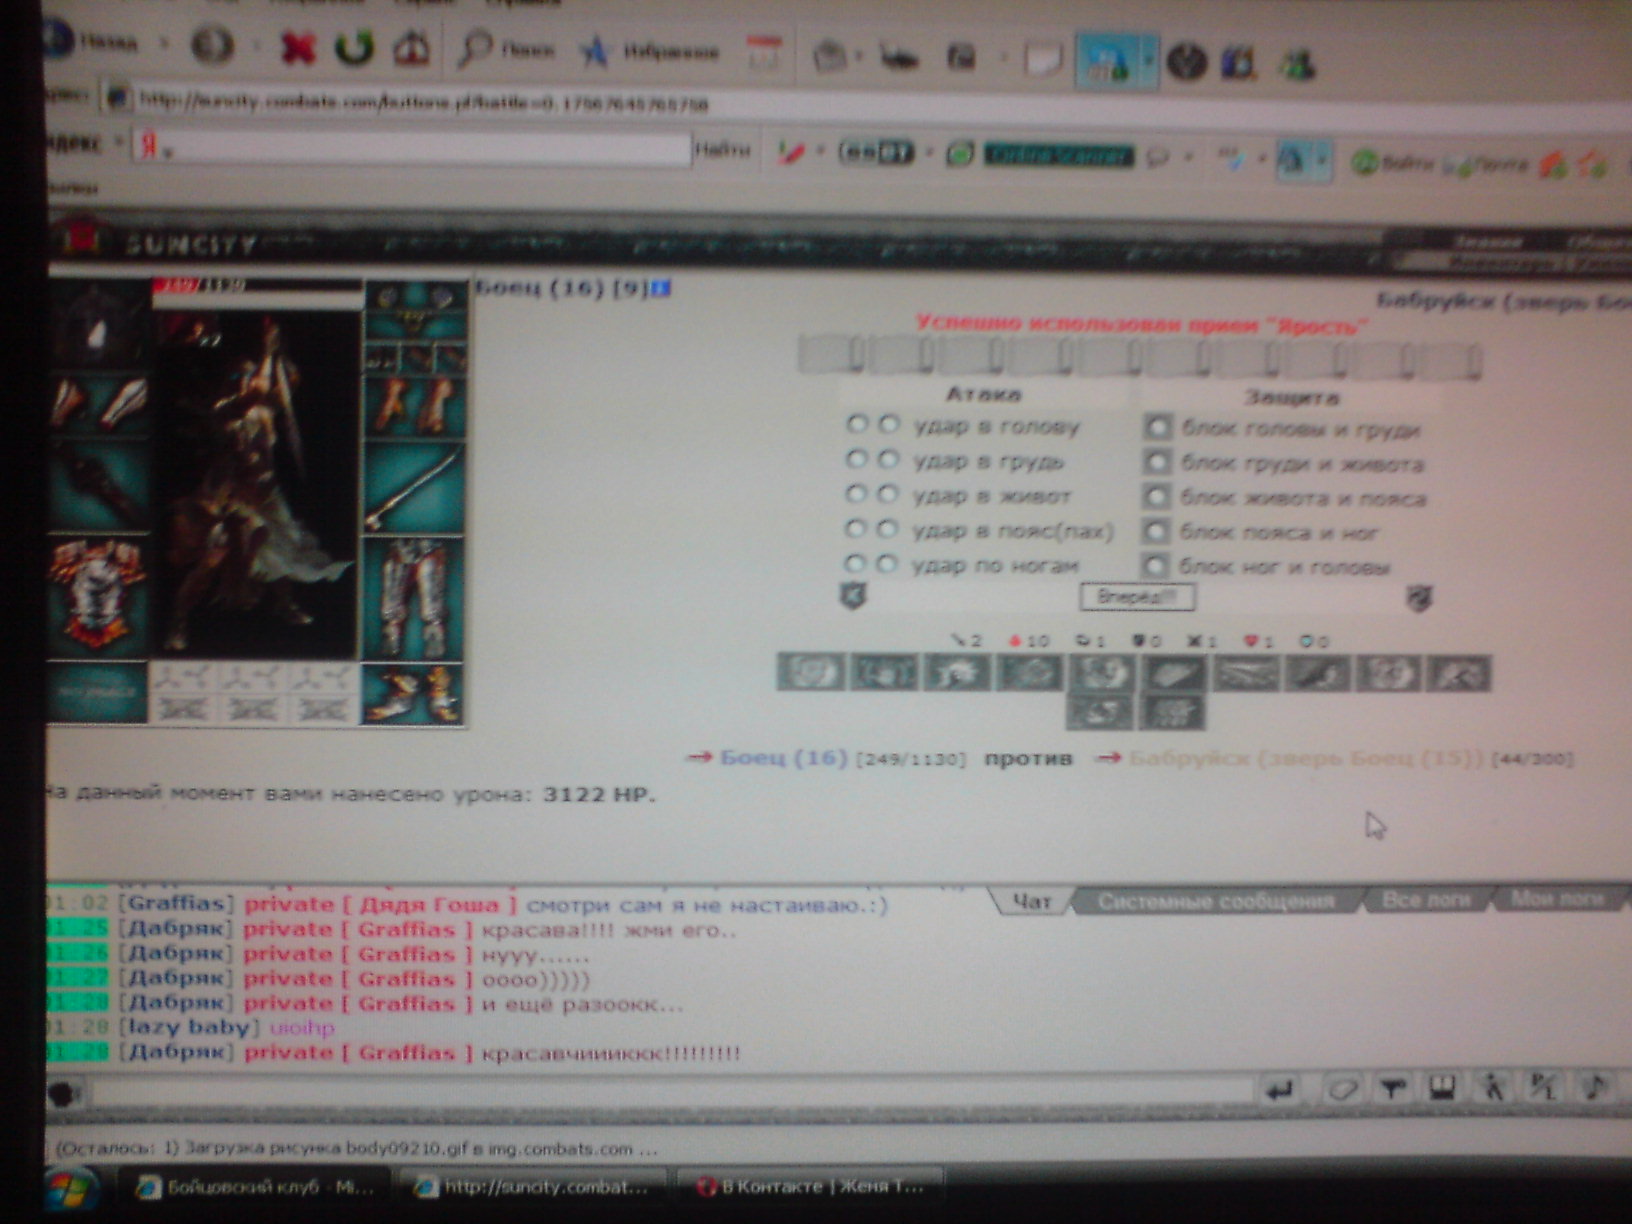This screenshot has height=1224, width=1632.
Task: Click the character health bar
Action: (258, 286)
